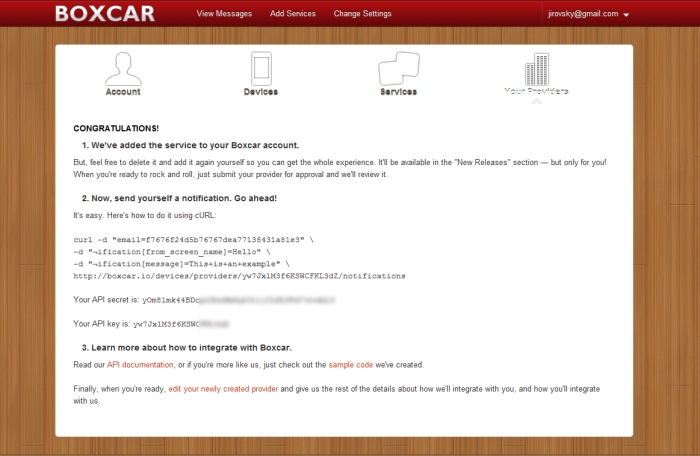700x456 pixels.
Task: Click the heading about adding the service
Action: coord(191,145)
